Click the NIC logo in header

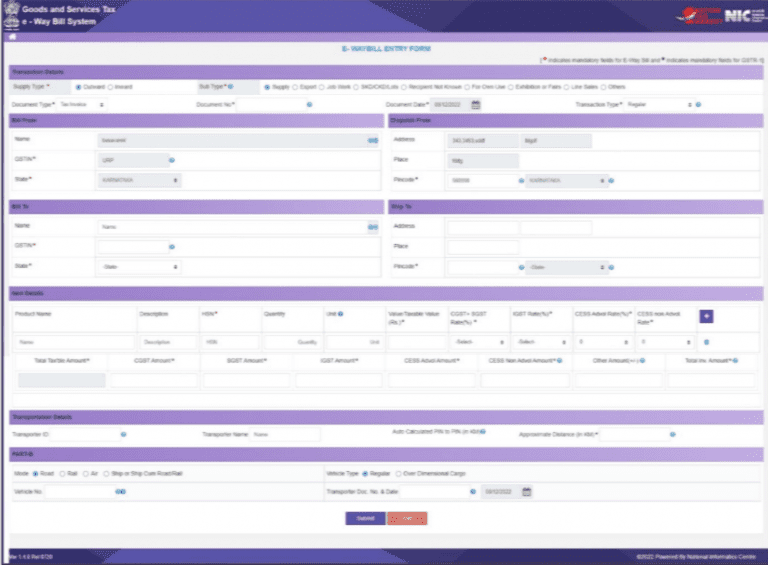[735, 17]
